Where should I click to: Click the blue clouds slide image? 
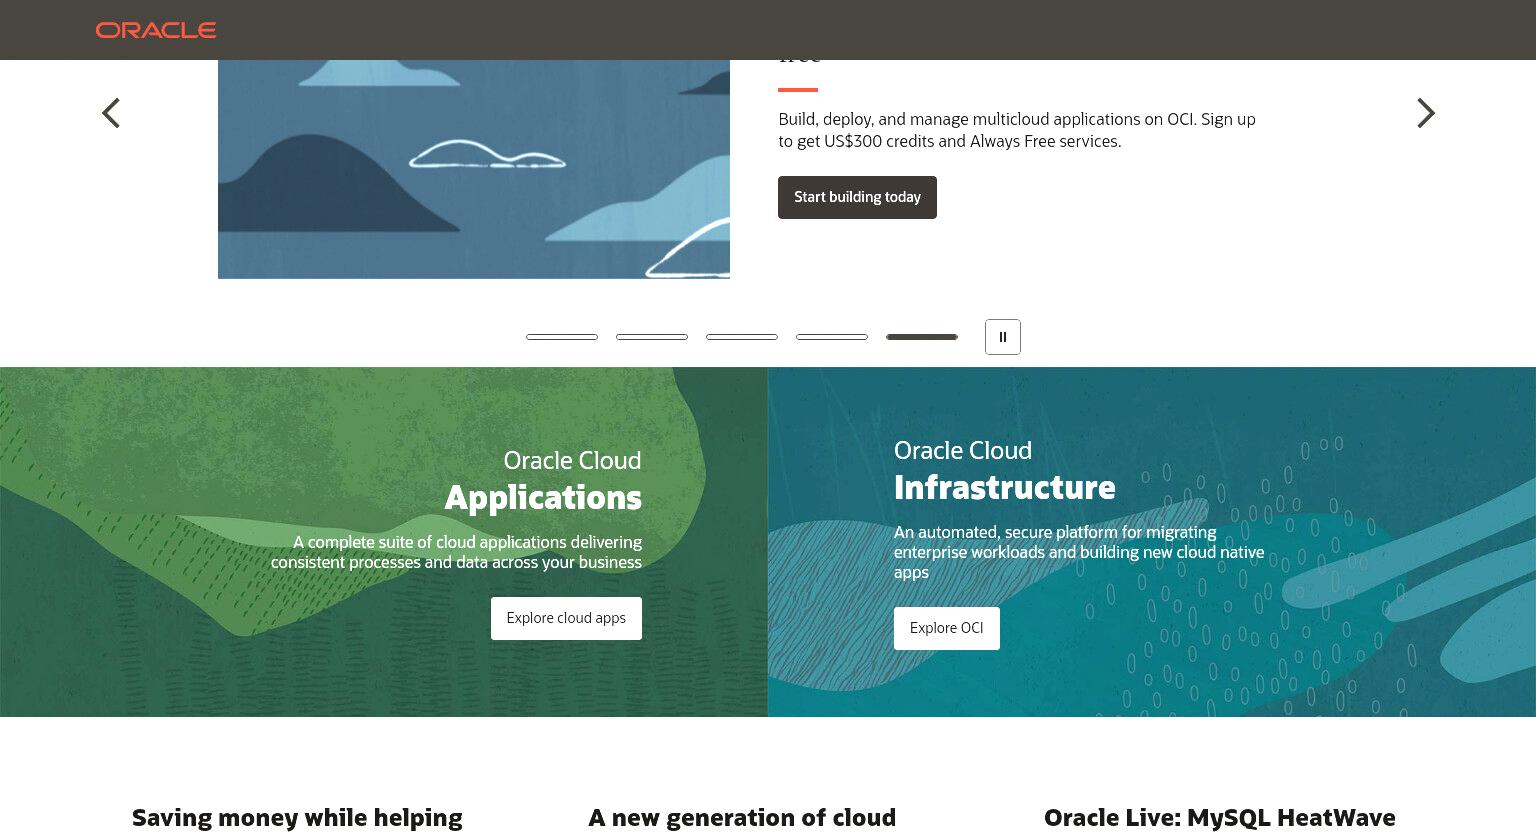[x=474, y=169]
